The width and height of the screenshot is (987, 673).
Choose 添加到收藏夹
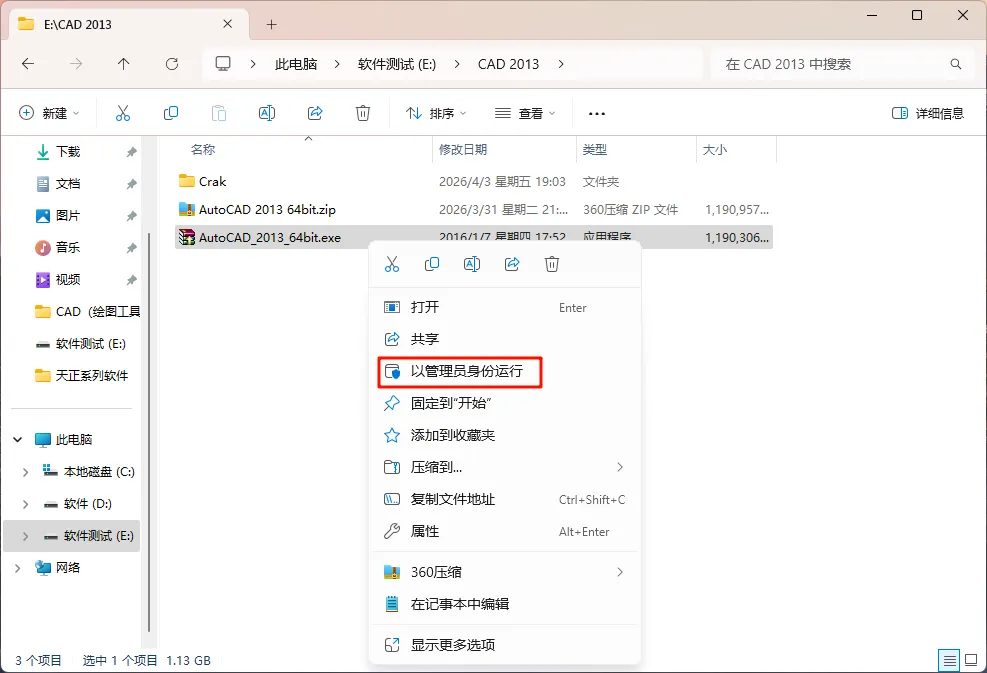(505, 435)
